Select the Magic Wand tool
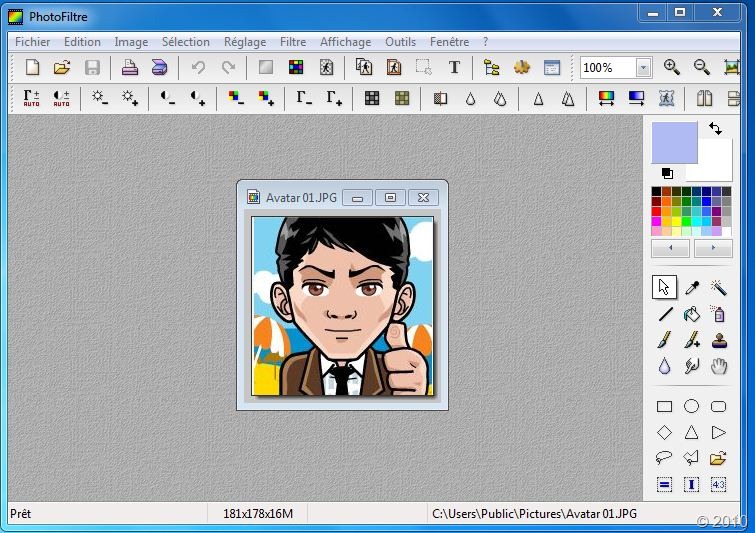This screenshot has width=755, height=533. (718, 287)
